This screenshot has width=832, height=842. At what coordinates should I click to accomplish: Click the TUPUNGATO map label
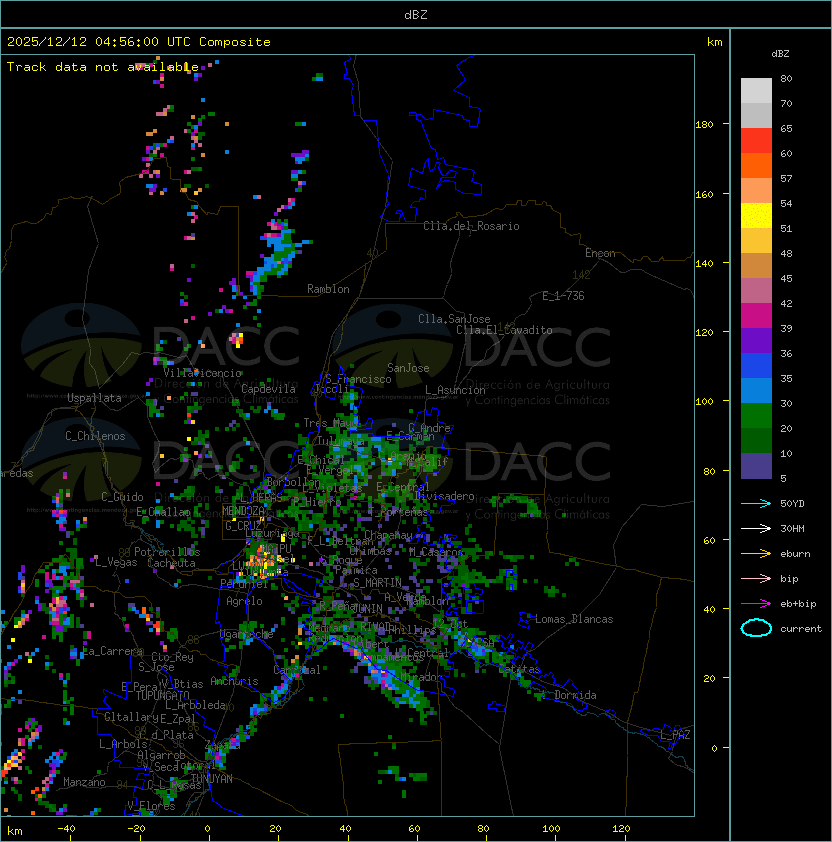(162, 695)
